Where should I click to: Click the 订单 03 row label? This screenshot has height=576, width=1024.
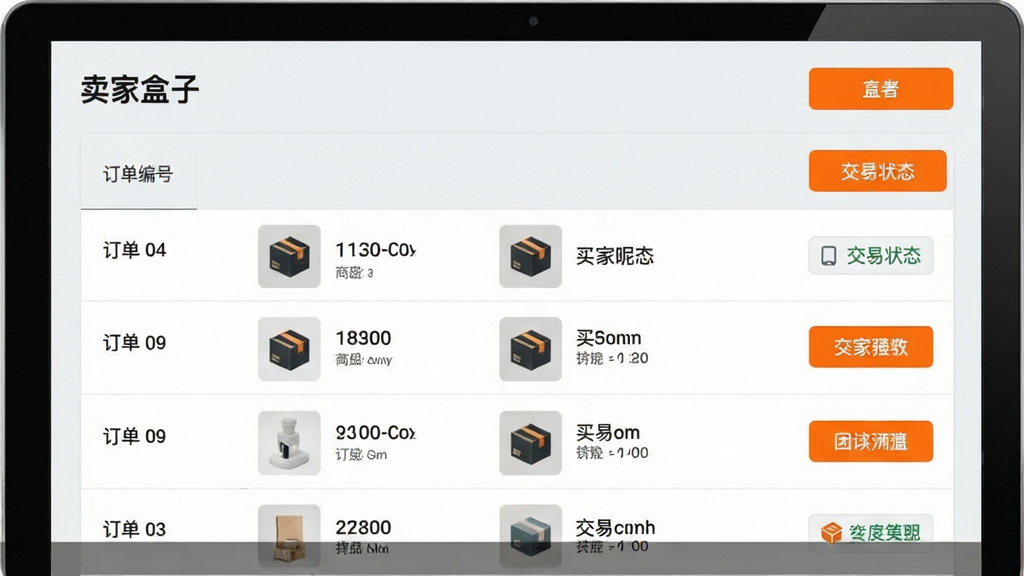tap(135, 529)
